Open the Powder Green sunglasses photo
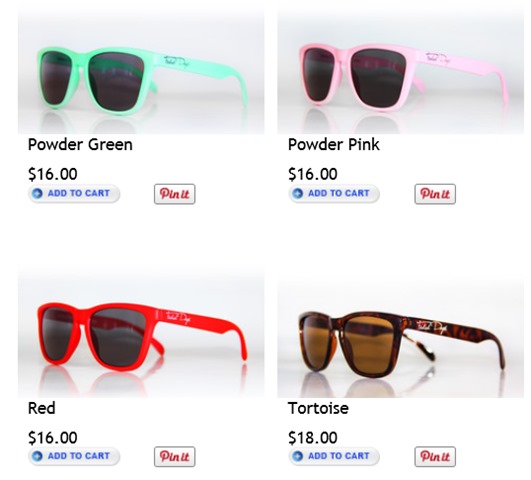This screenshot has height=480, width=531. point(141,71)
